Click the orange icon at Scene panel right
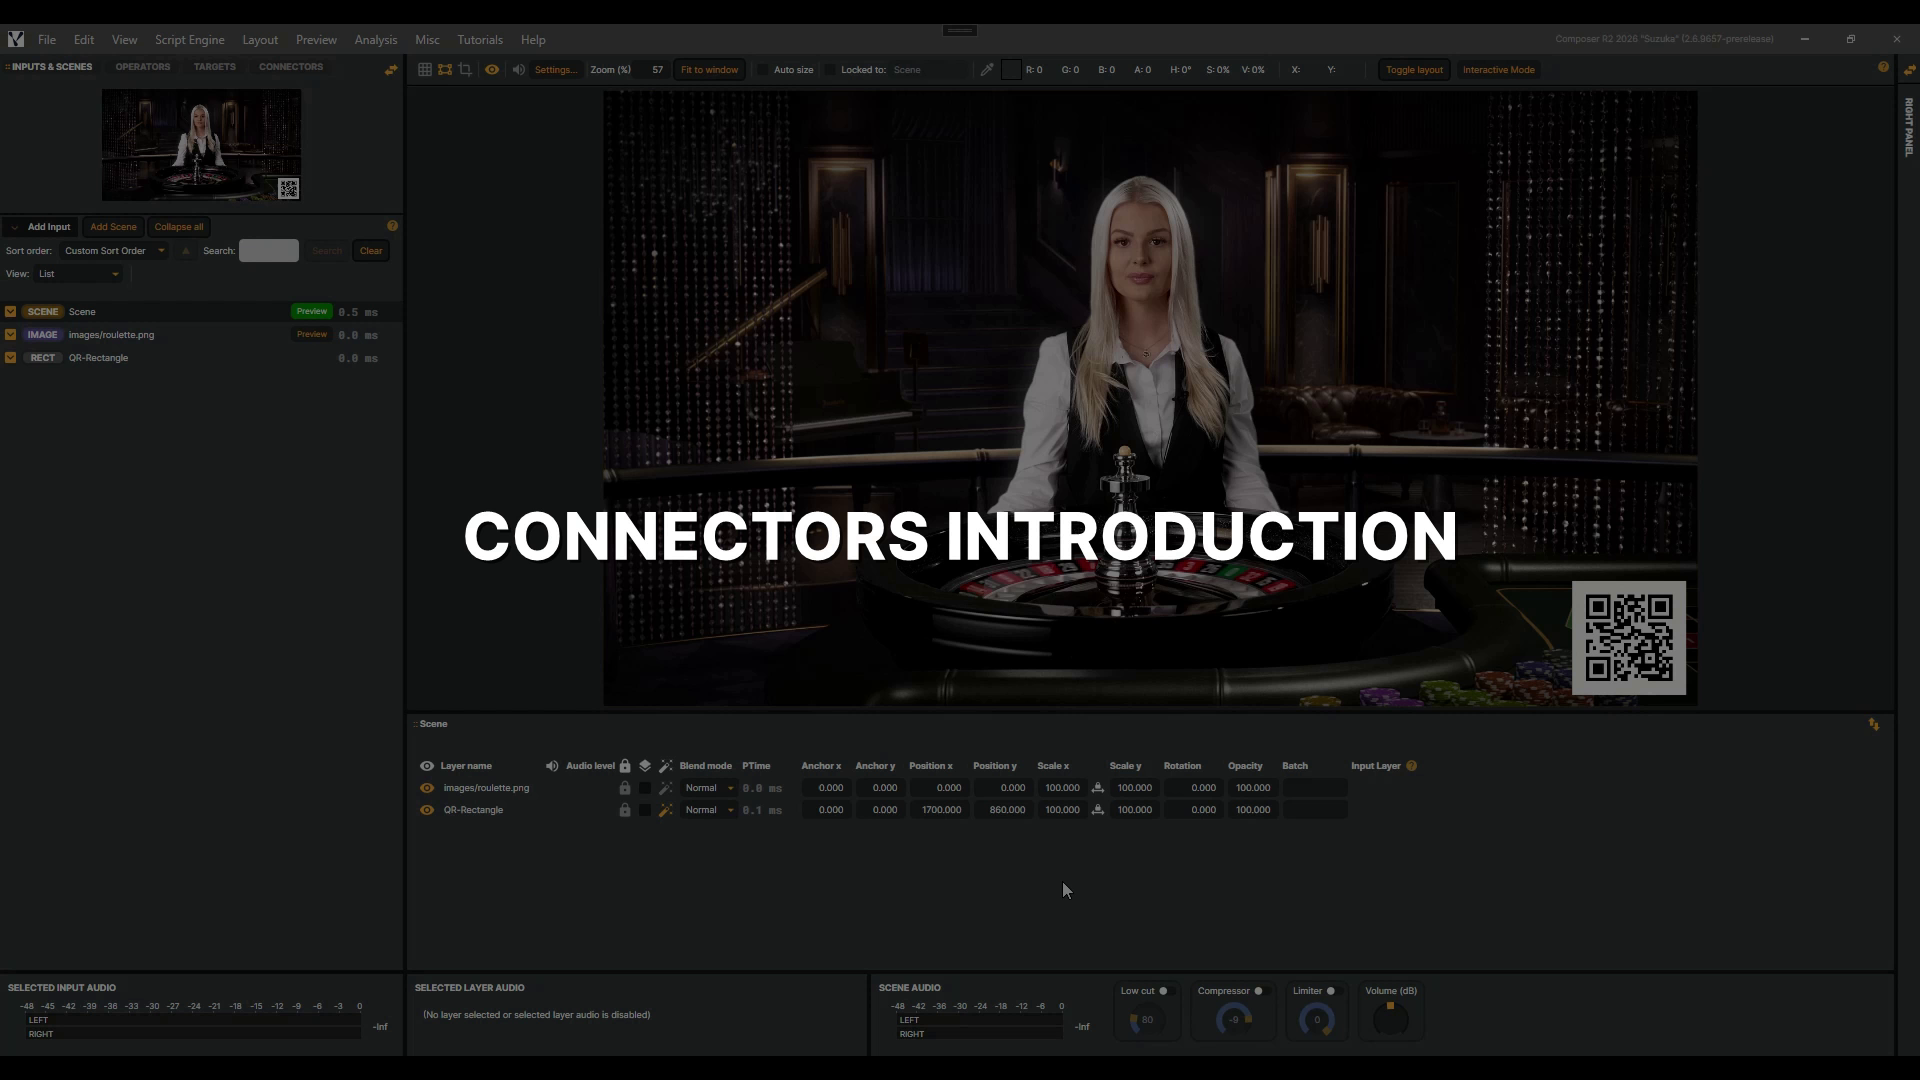The image size is (1920, 1080). [x=1874, y=725]
